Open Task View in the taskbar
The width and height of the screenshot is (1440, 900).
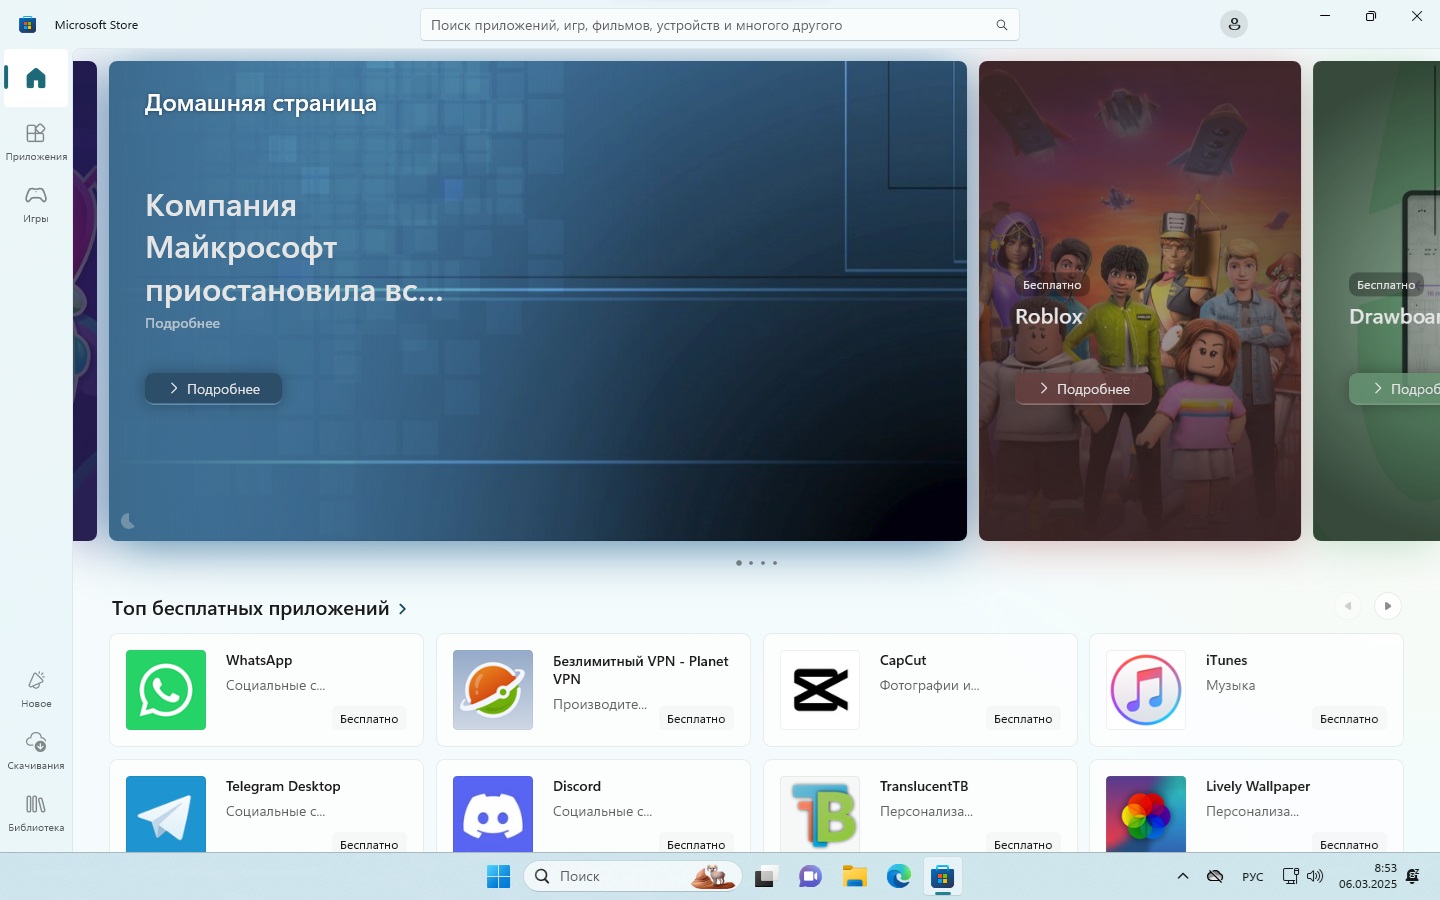click(x=766, y=877)
